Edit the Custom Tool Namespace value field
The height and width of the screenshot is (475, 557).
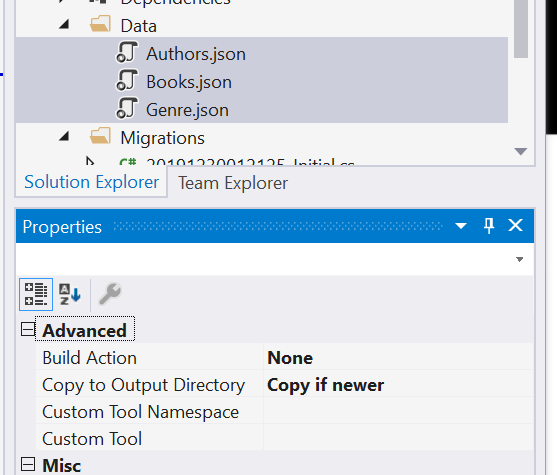(398, 411)
